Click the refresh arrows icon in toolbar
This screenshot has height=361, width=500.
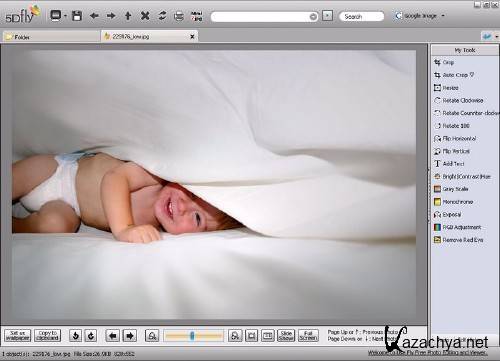[x=162, y=16]
